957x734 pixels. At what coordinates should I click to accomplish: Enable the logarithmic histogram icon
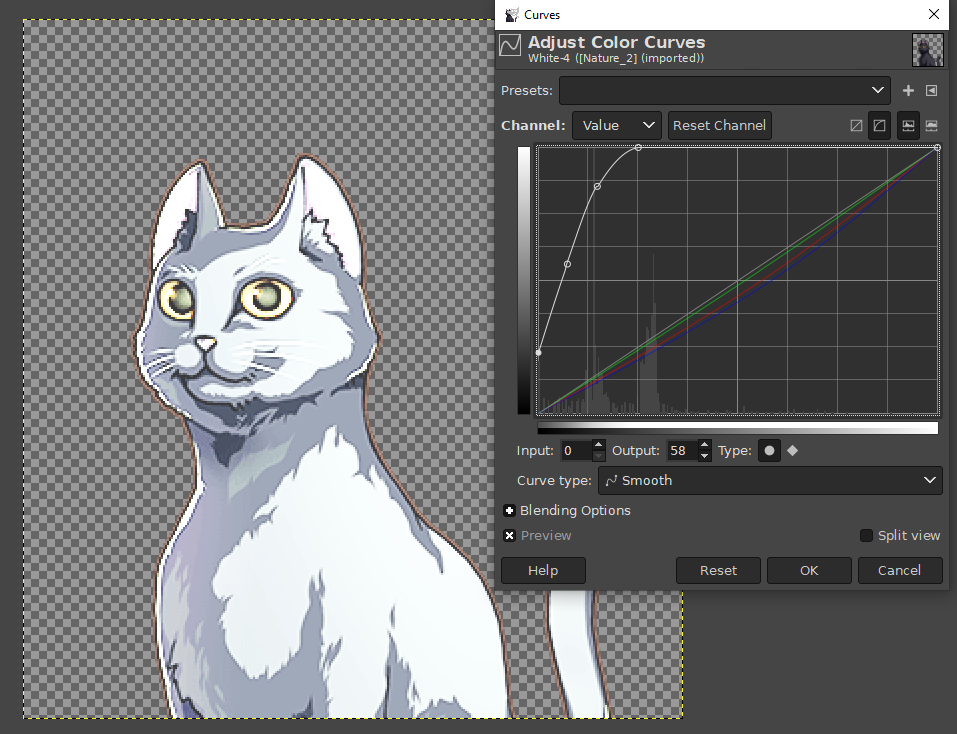click(x=931, y=125)
